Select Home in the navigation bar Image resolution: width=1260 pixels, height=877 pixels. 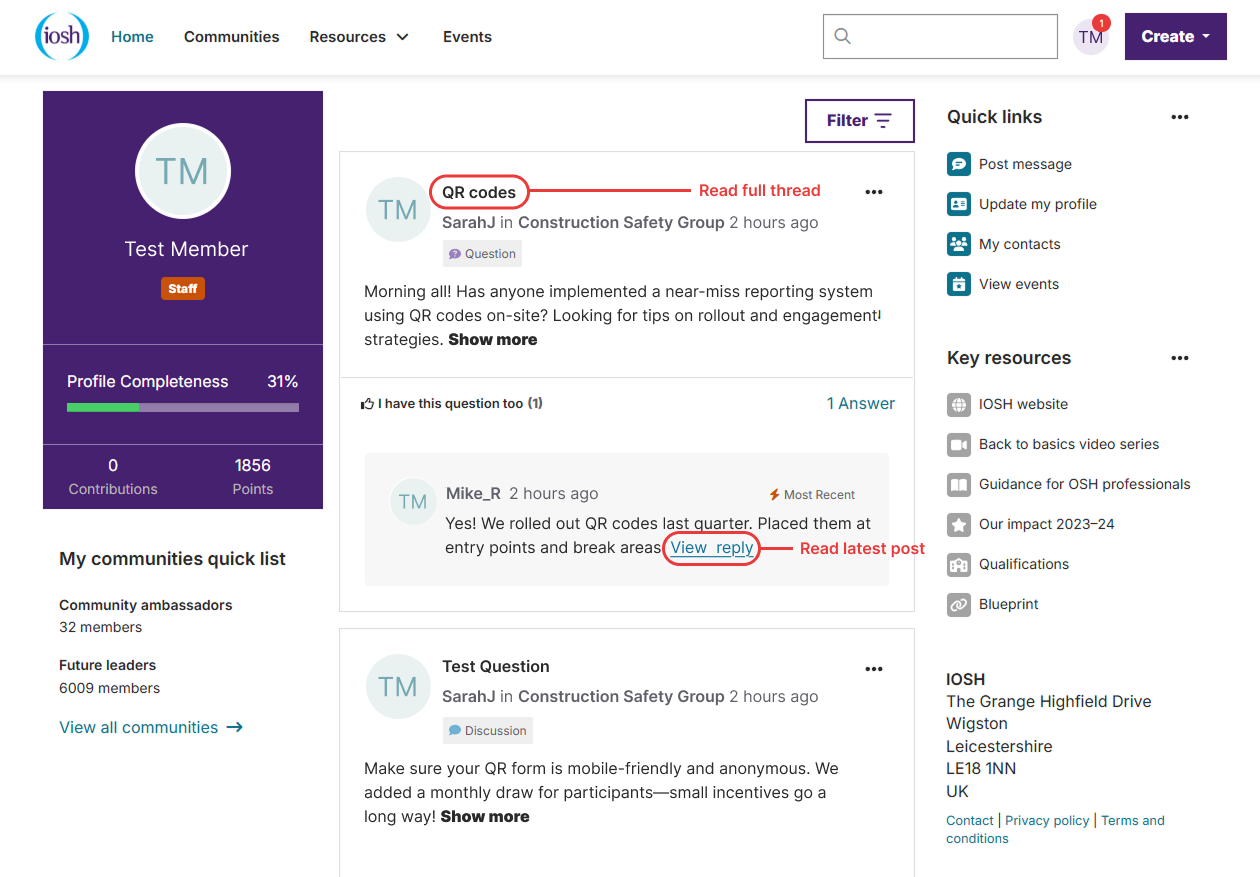pos(132,36)
